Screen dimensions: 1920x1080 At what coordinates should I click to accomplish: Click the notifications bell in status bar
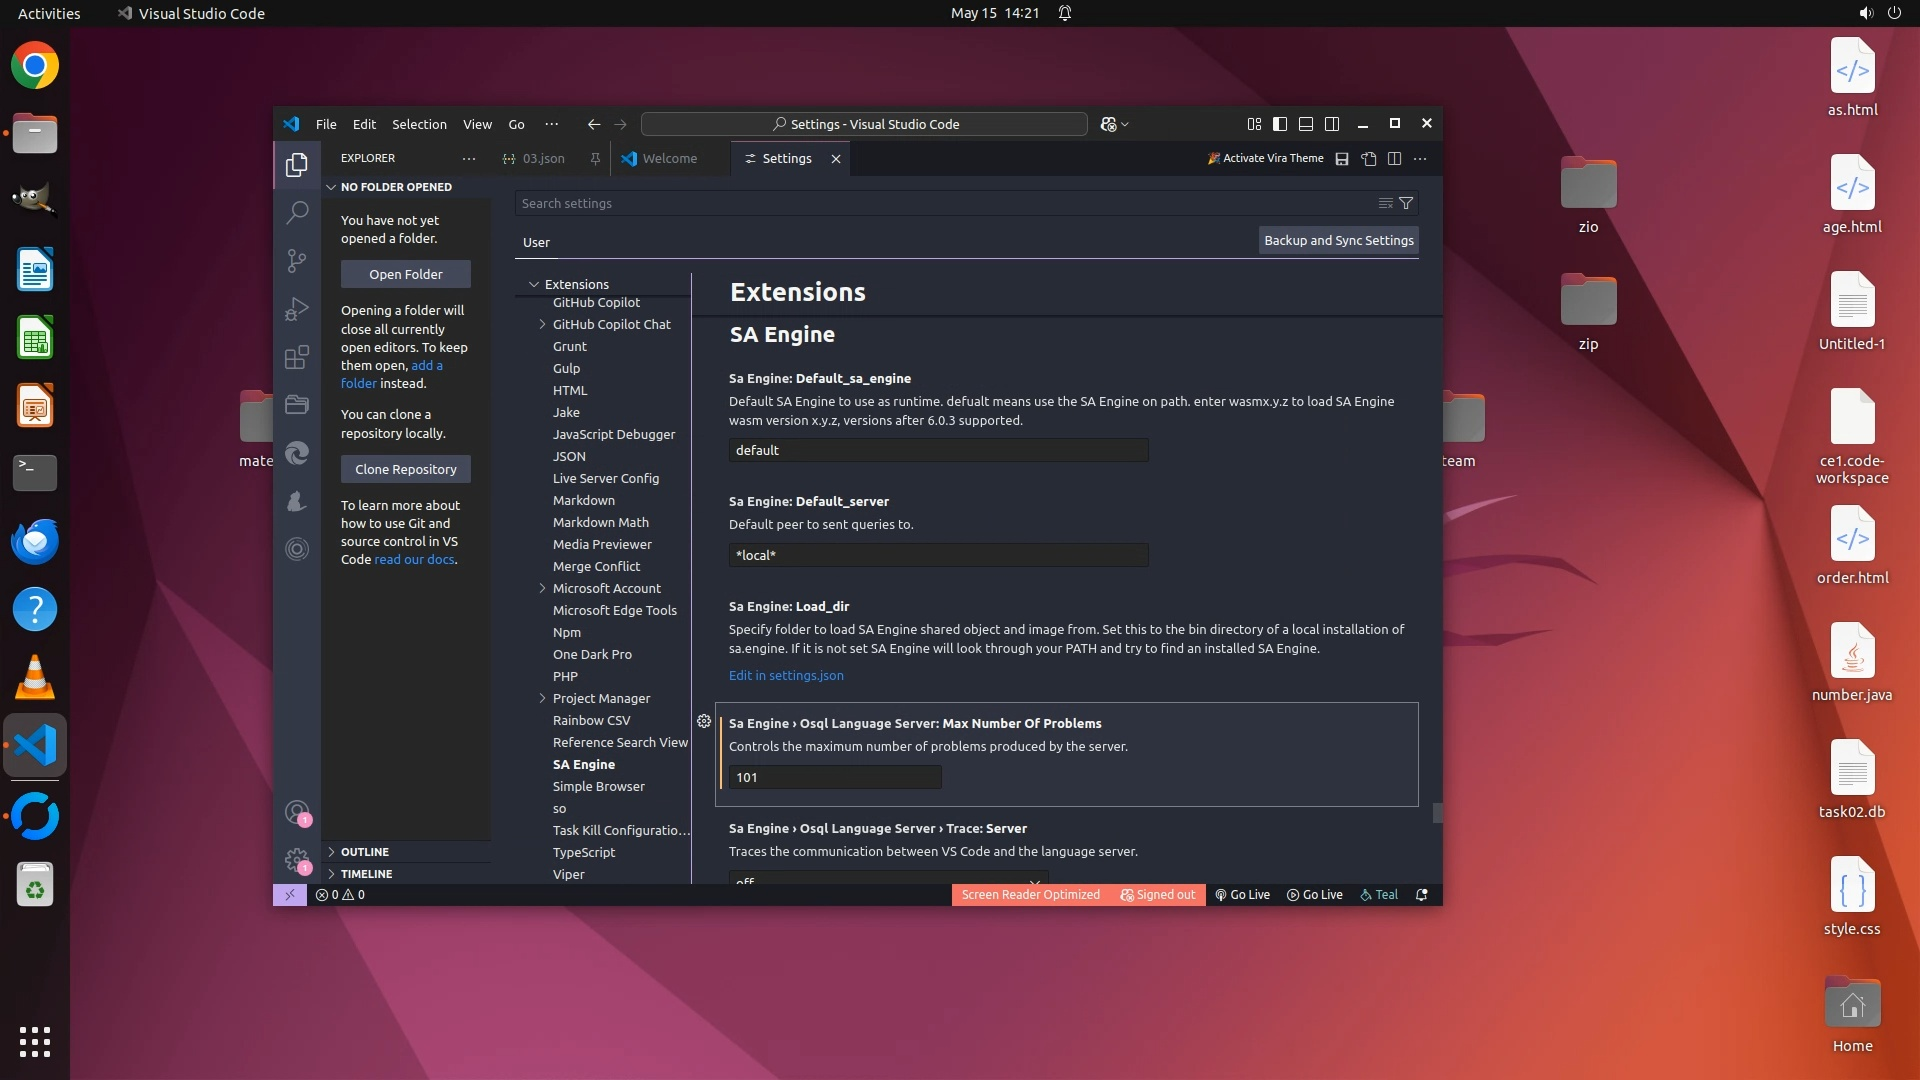coord(1421,895)
